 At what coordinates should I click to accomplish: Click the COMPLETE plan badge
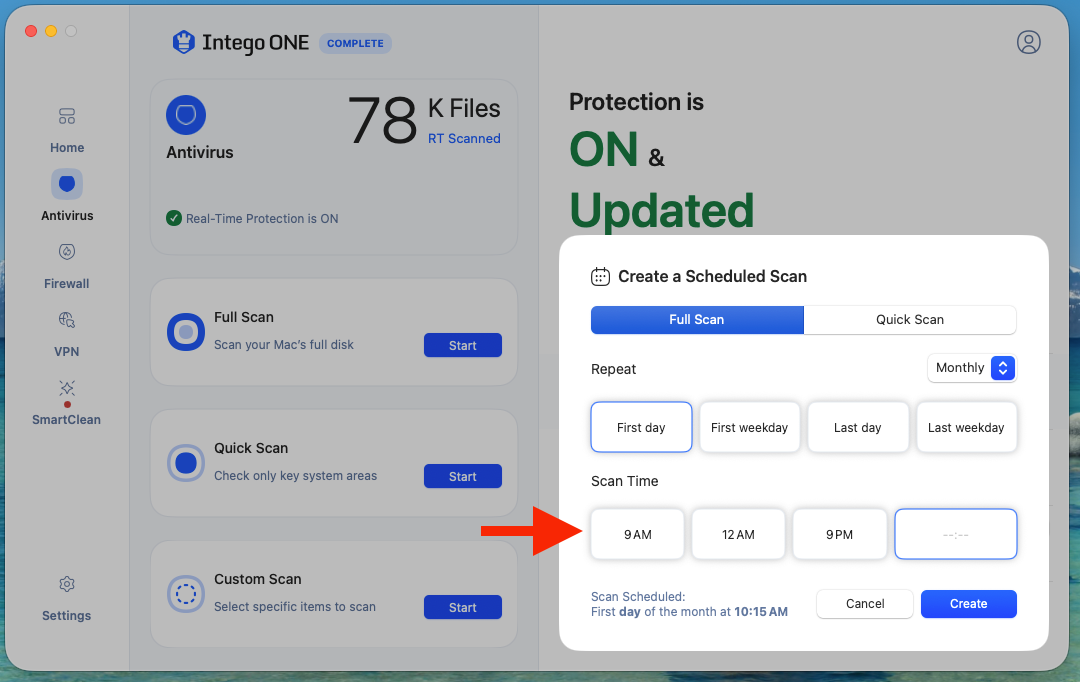[355, 43]
